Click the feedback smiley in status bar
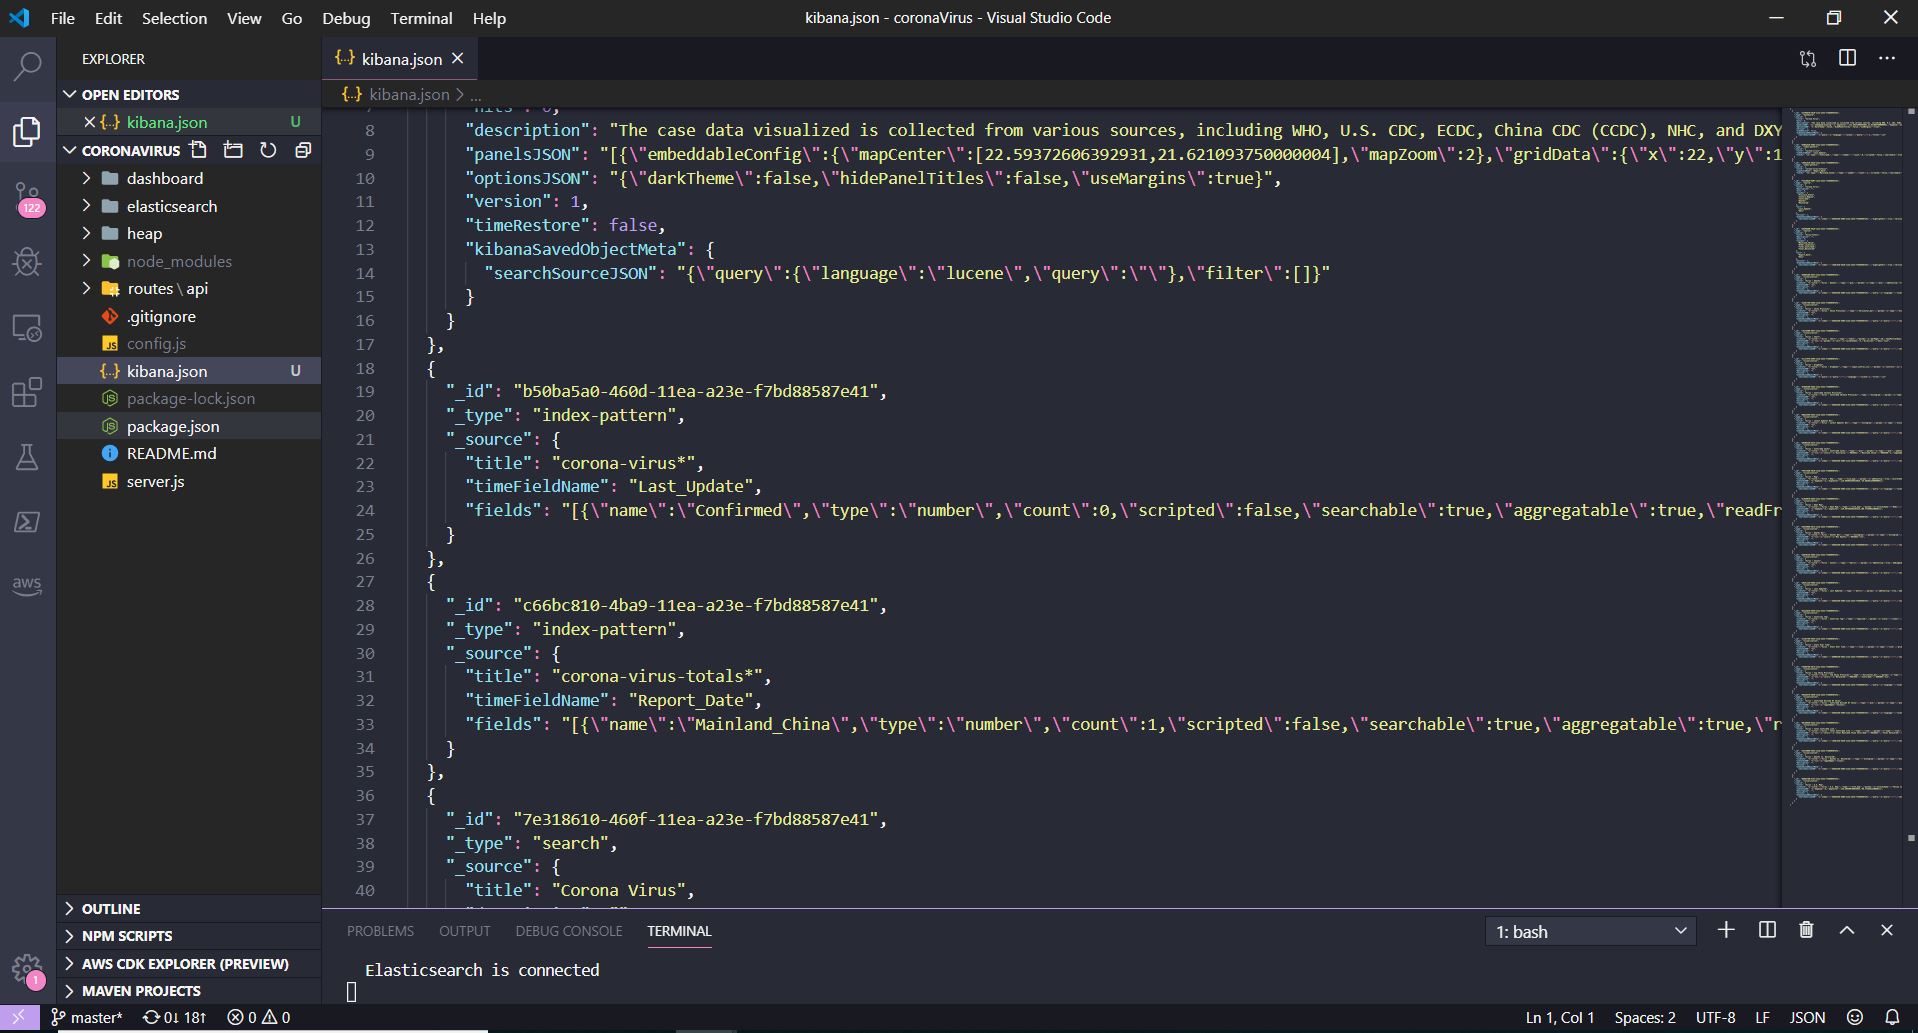This screenshot has width=1918, height=1033. 1855,1017
